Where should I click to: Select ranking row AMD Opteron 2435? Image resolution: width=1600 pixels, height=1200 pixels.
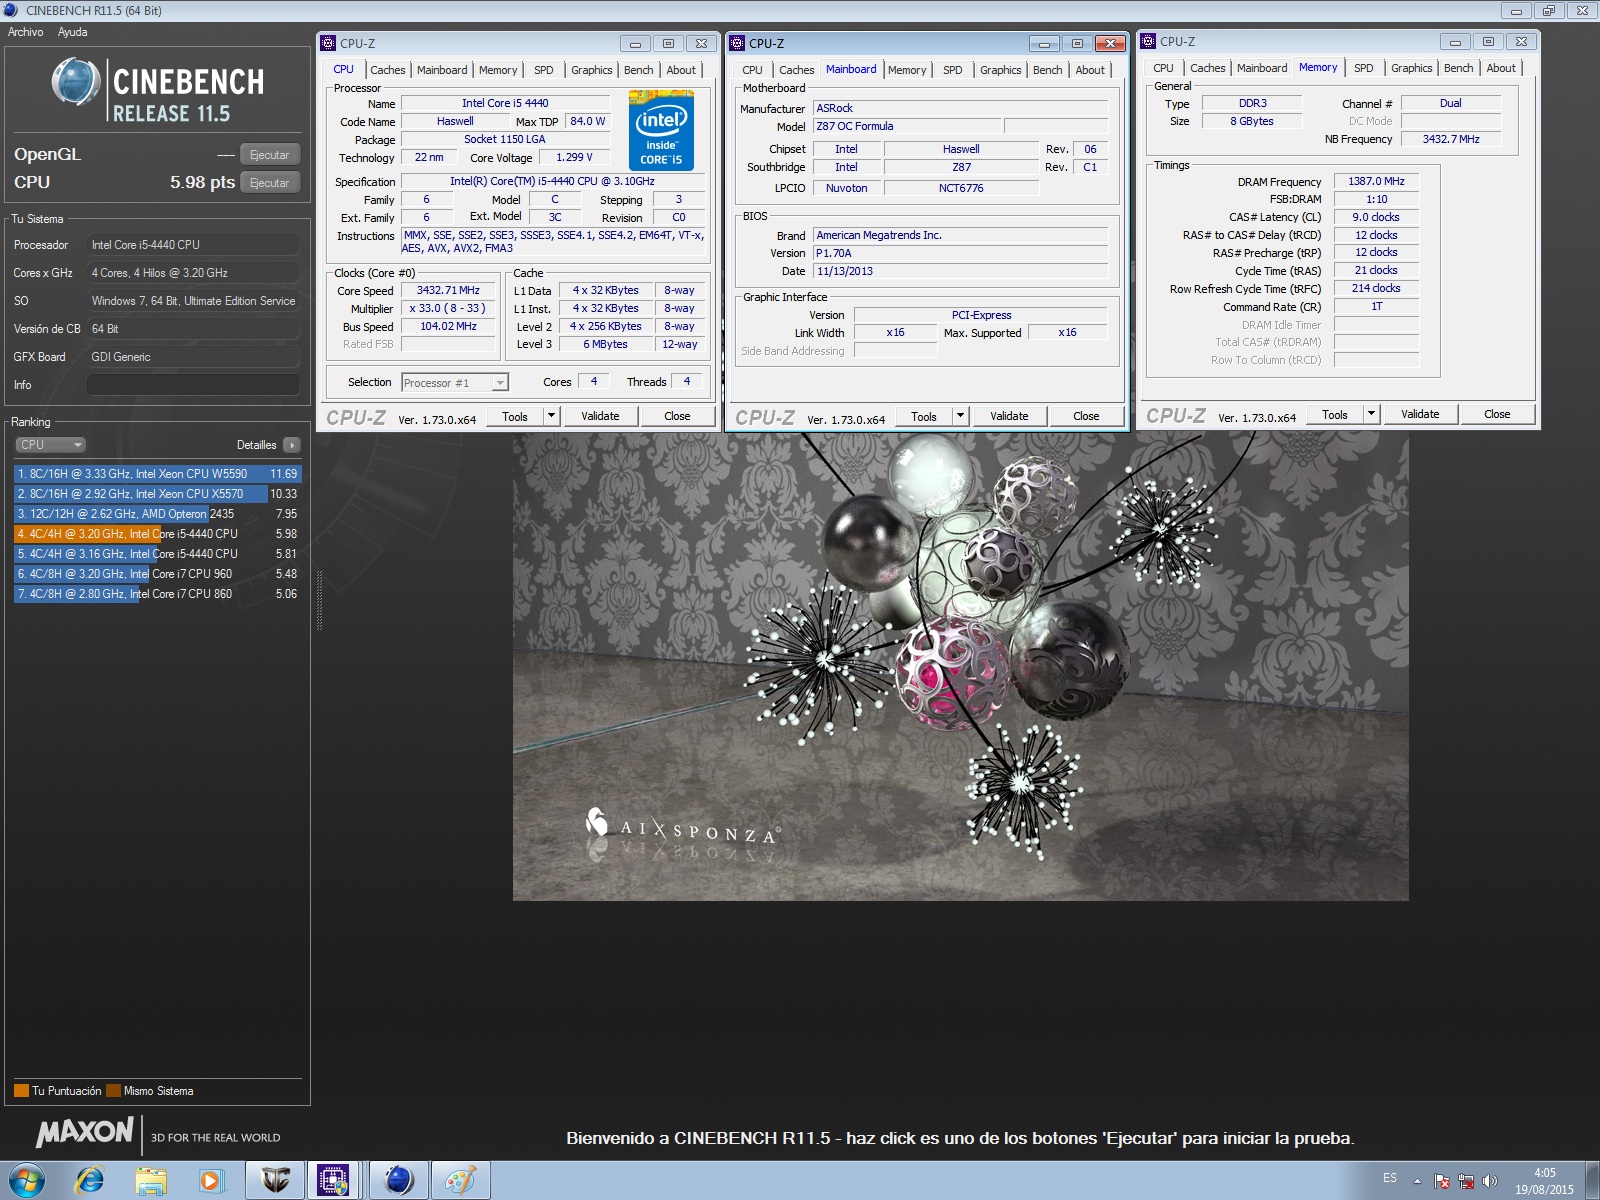click(157, 514)
